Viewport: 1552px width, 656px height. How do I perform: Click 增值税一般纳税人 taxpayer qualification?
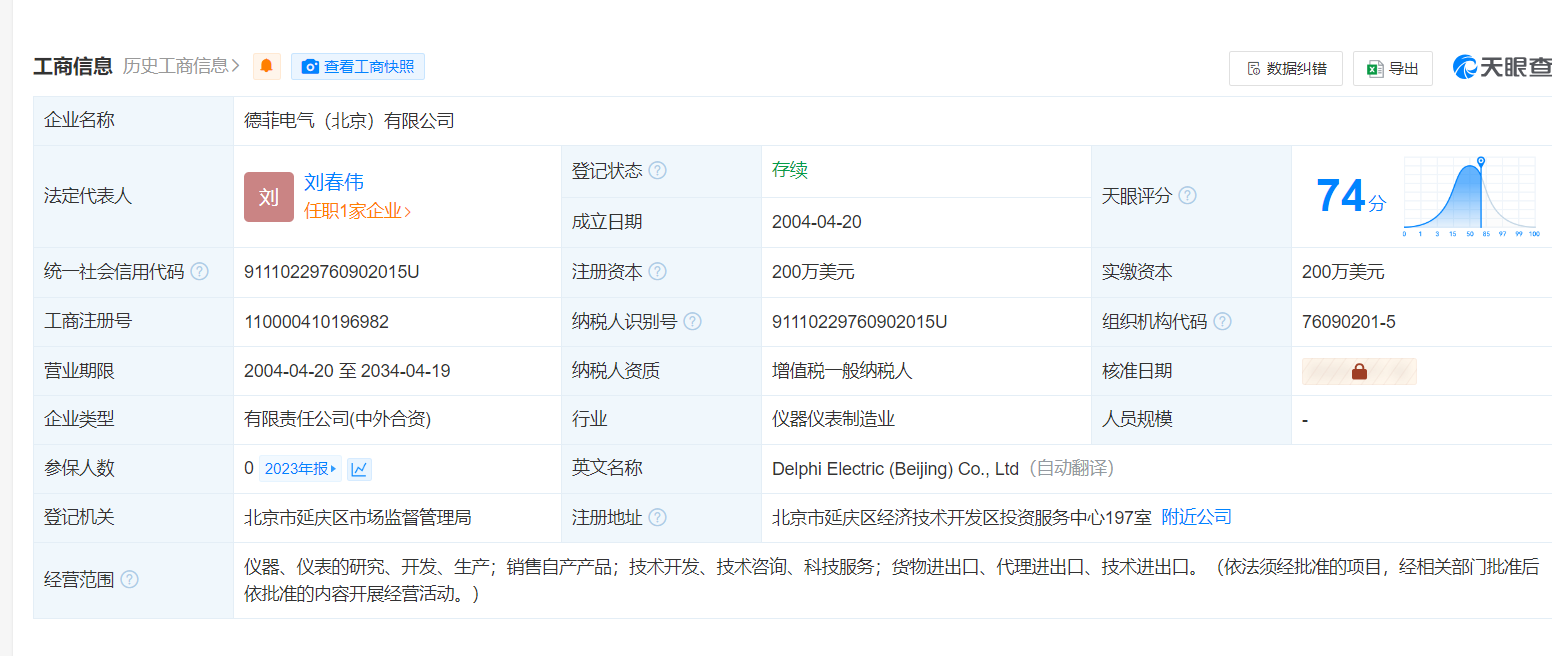coord(842,371)
